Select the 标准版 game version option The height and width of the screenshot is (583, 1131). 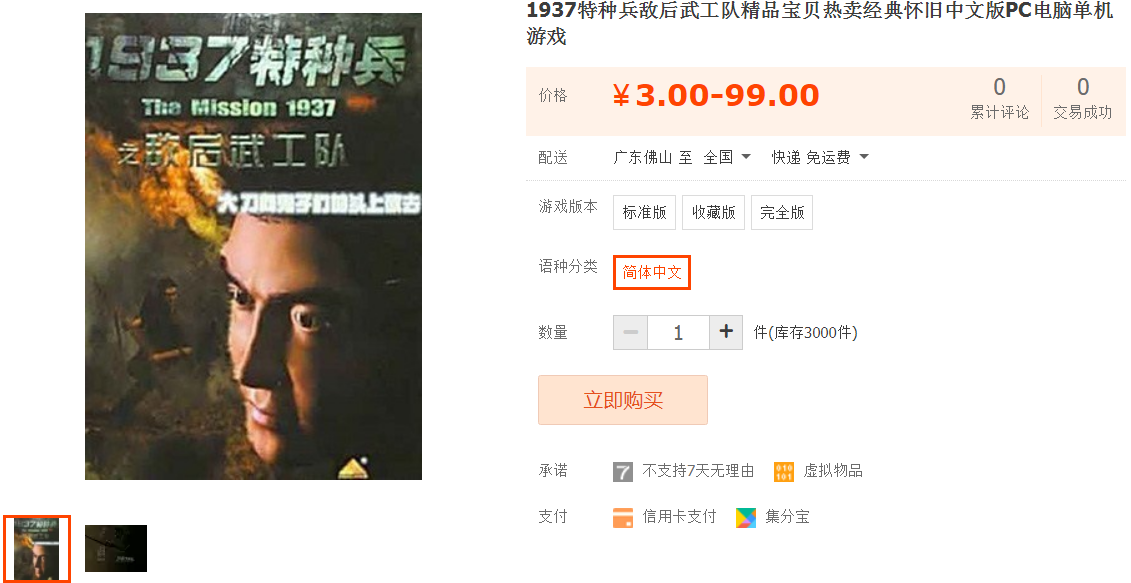(x=644, y=212)
